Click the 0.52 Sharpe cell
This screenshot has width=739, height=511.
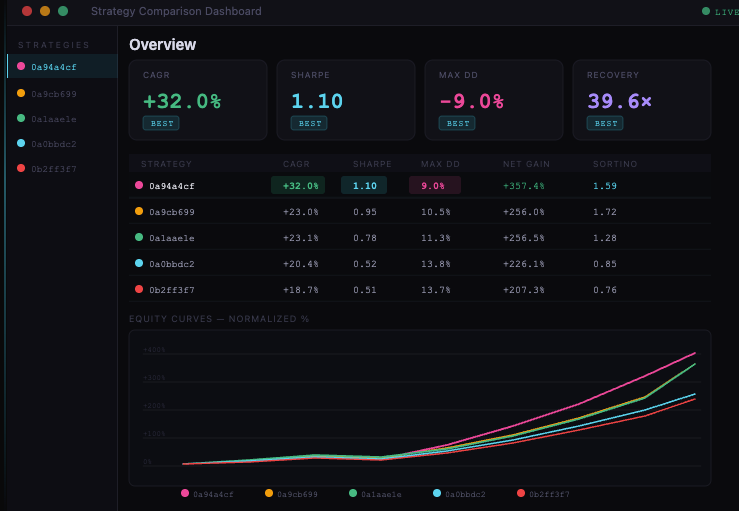[365, 264]
